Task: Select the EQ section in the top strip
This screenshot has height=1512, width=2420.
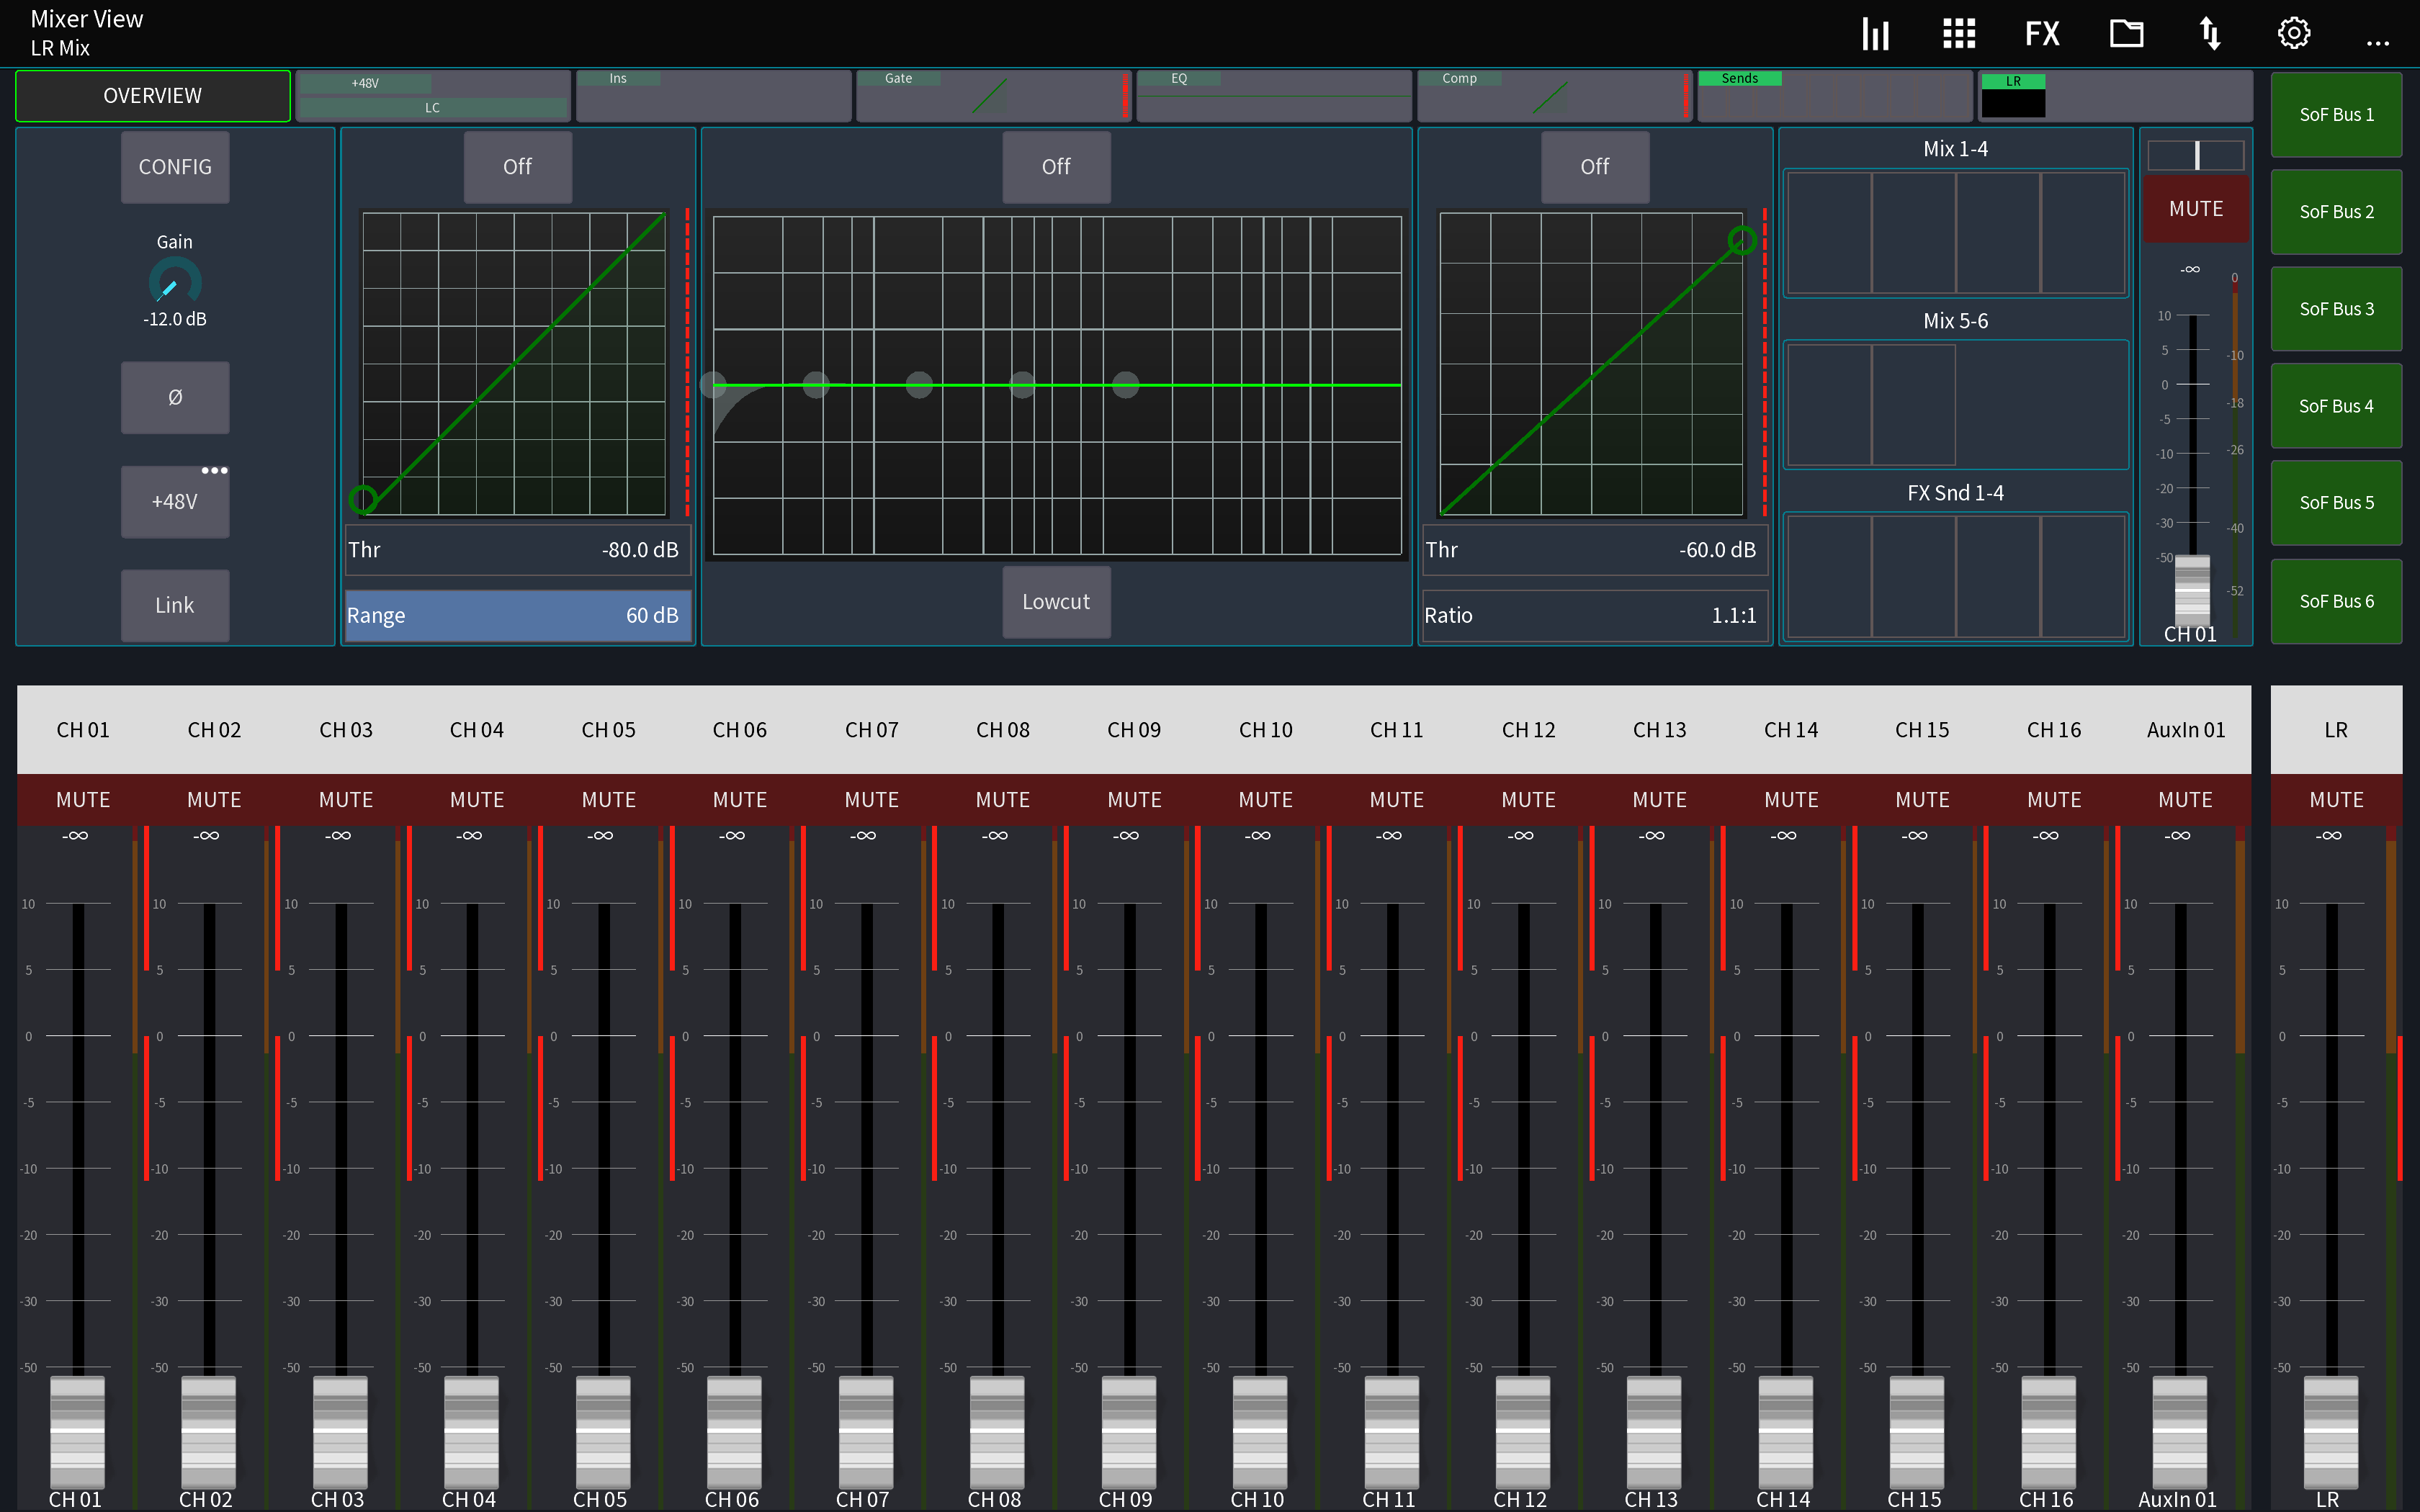Action: (x=1274, y=95)
